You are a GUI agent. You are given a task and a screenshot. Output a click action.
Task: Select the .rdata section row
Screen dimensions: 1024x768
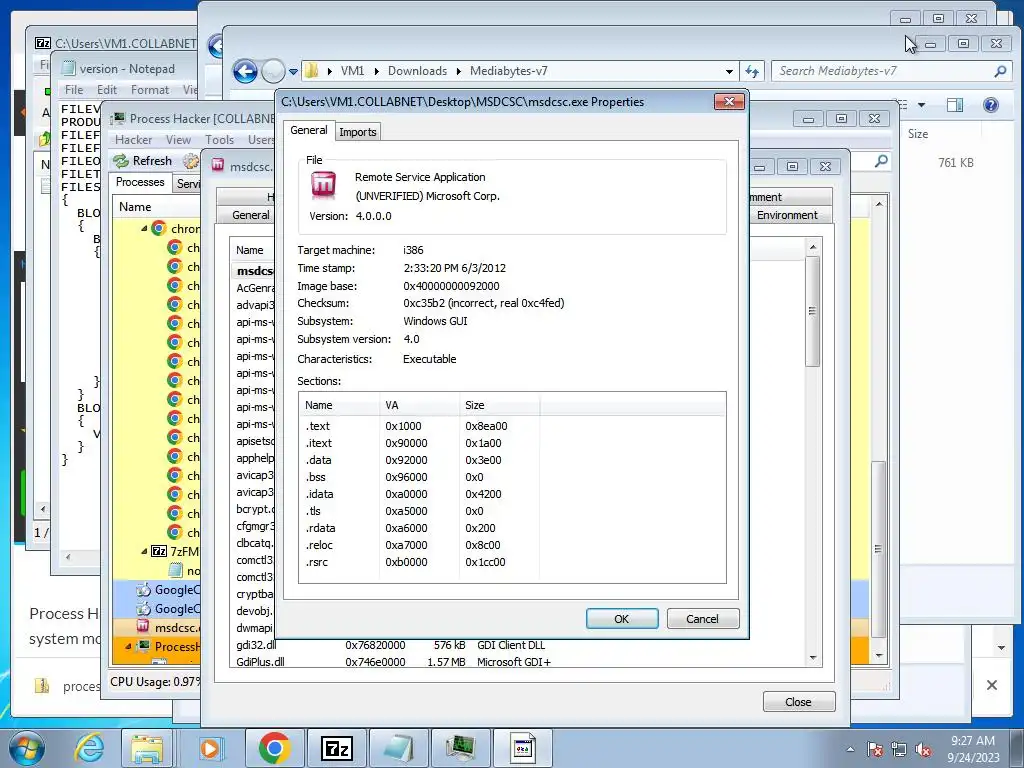click(x=512, y=528)
